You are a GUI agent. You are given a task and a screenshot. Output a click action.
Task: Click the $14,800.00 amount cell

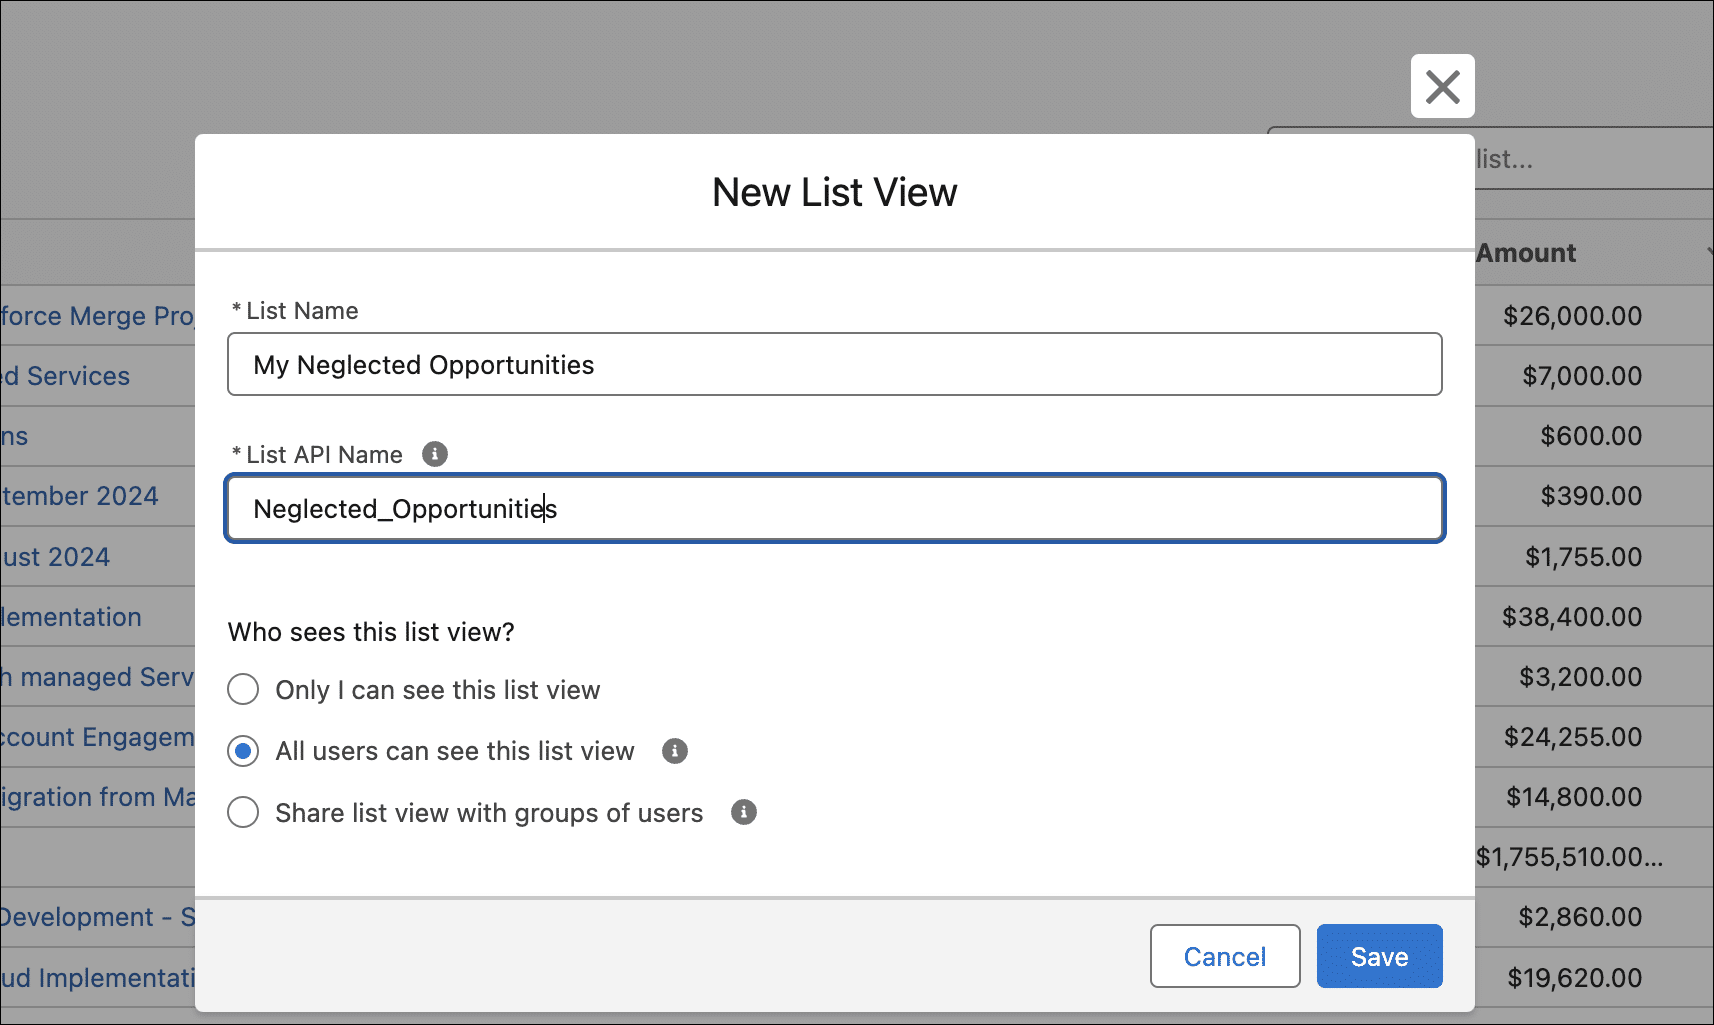[x=1574, y=797]
